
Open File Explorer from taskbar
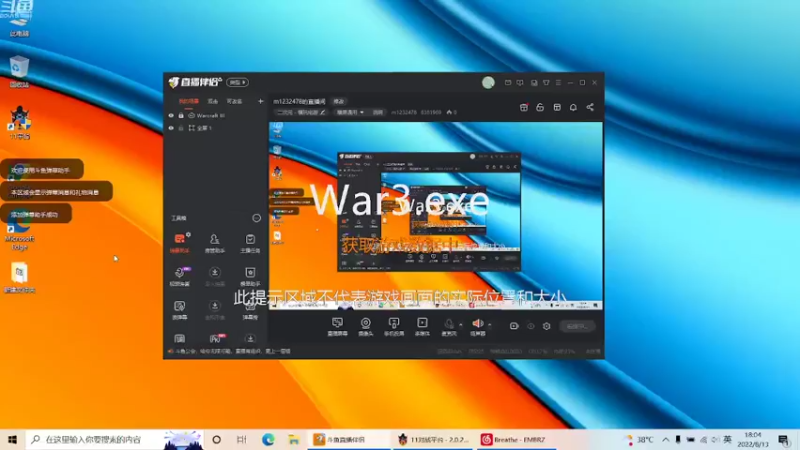[x=293, y=439]
